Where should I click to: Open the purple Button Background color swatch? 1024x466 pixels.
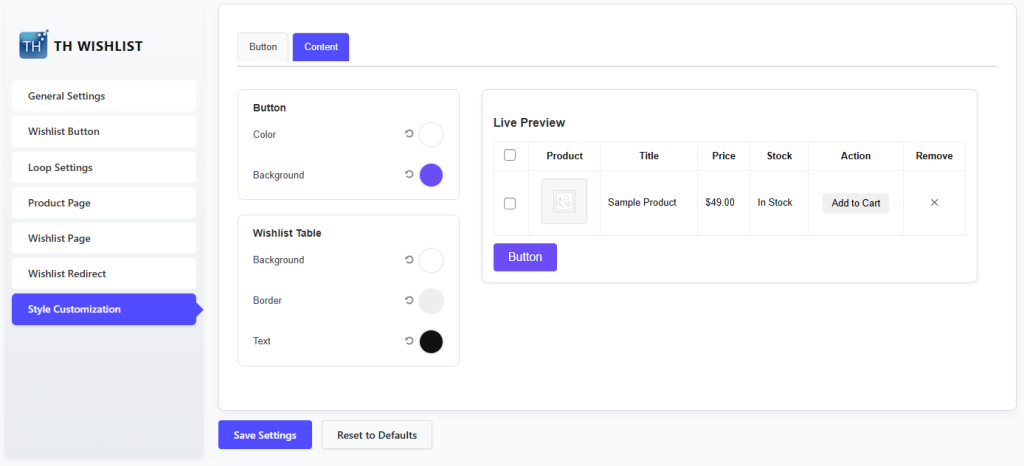(x=431, y=175)
